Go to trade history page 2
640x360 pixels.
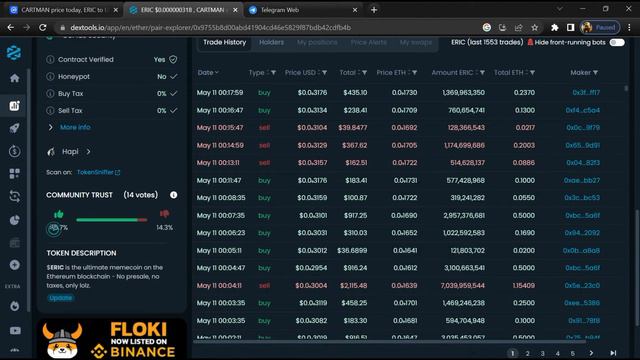coord(527,353)
